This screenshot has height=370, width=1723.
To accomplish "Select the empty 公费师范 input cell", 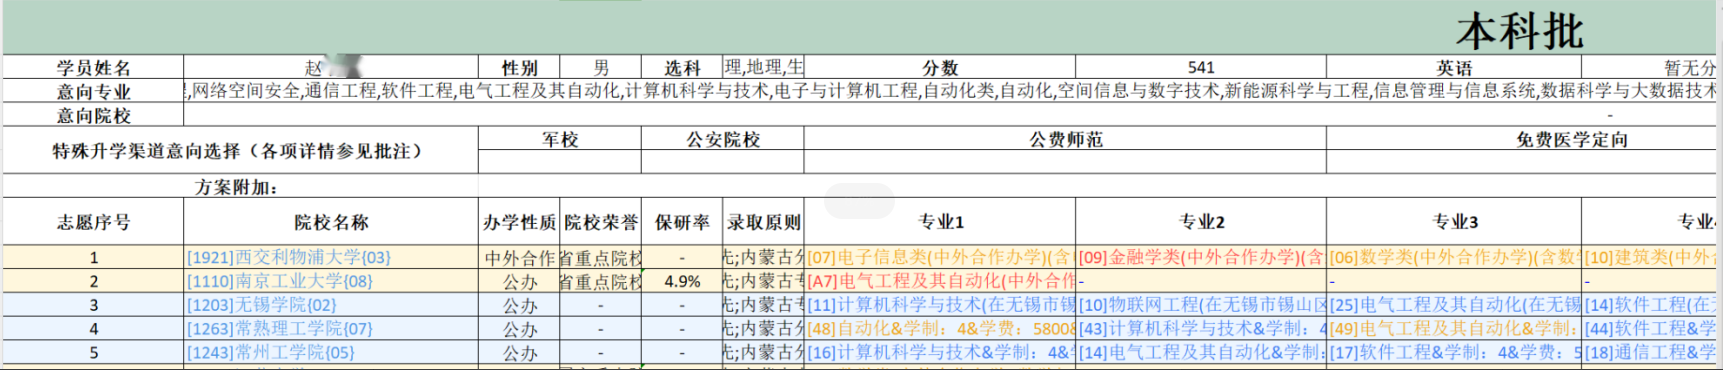I will coord(1065,162).
